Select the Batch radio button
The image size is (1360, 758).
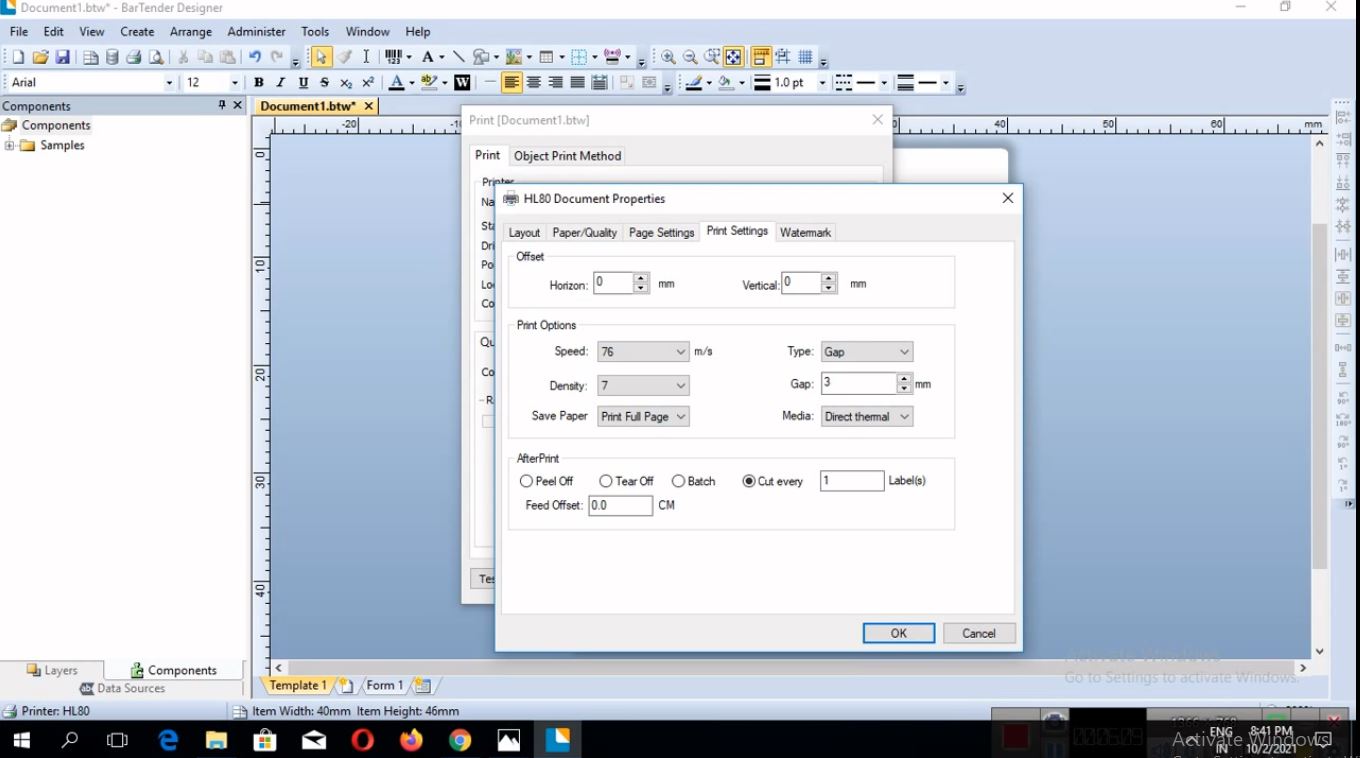click(678, 481)
